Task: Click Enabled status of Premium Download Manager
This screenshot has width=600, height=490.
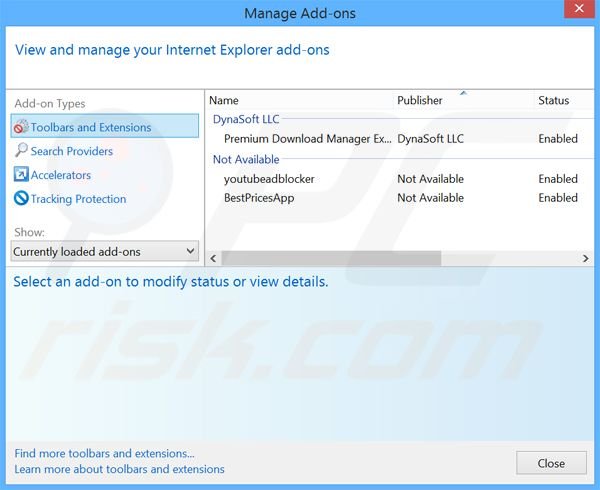Action: click(x=558, y=139)
